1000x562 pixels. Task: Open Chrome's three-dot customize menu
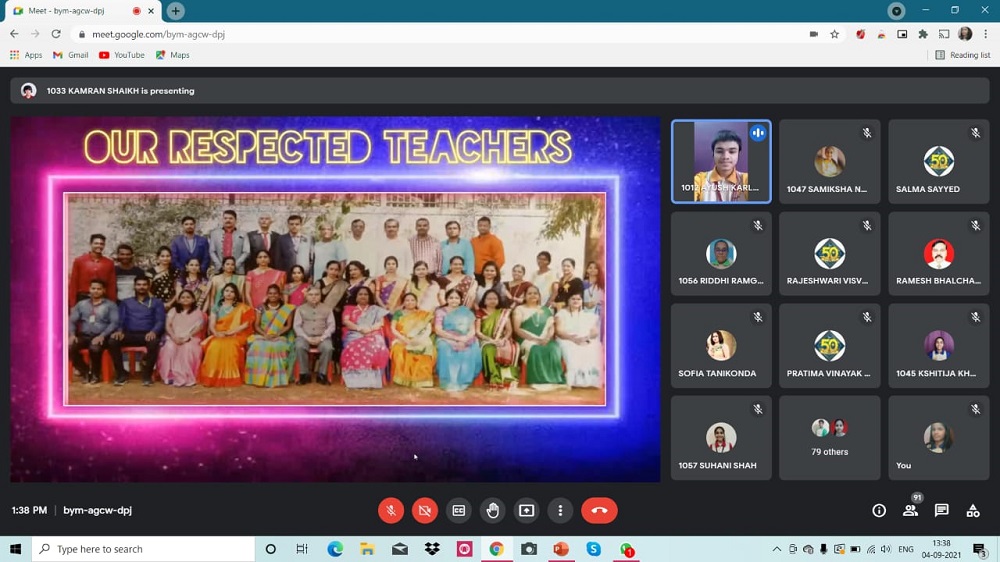click(x=986, y=34)
